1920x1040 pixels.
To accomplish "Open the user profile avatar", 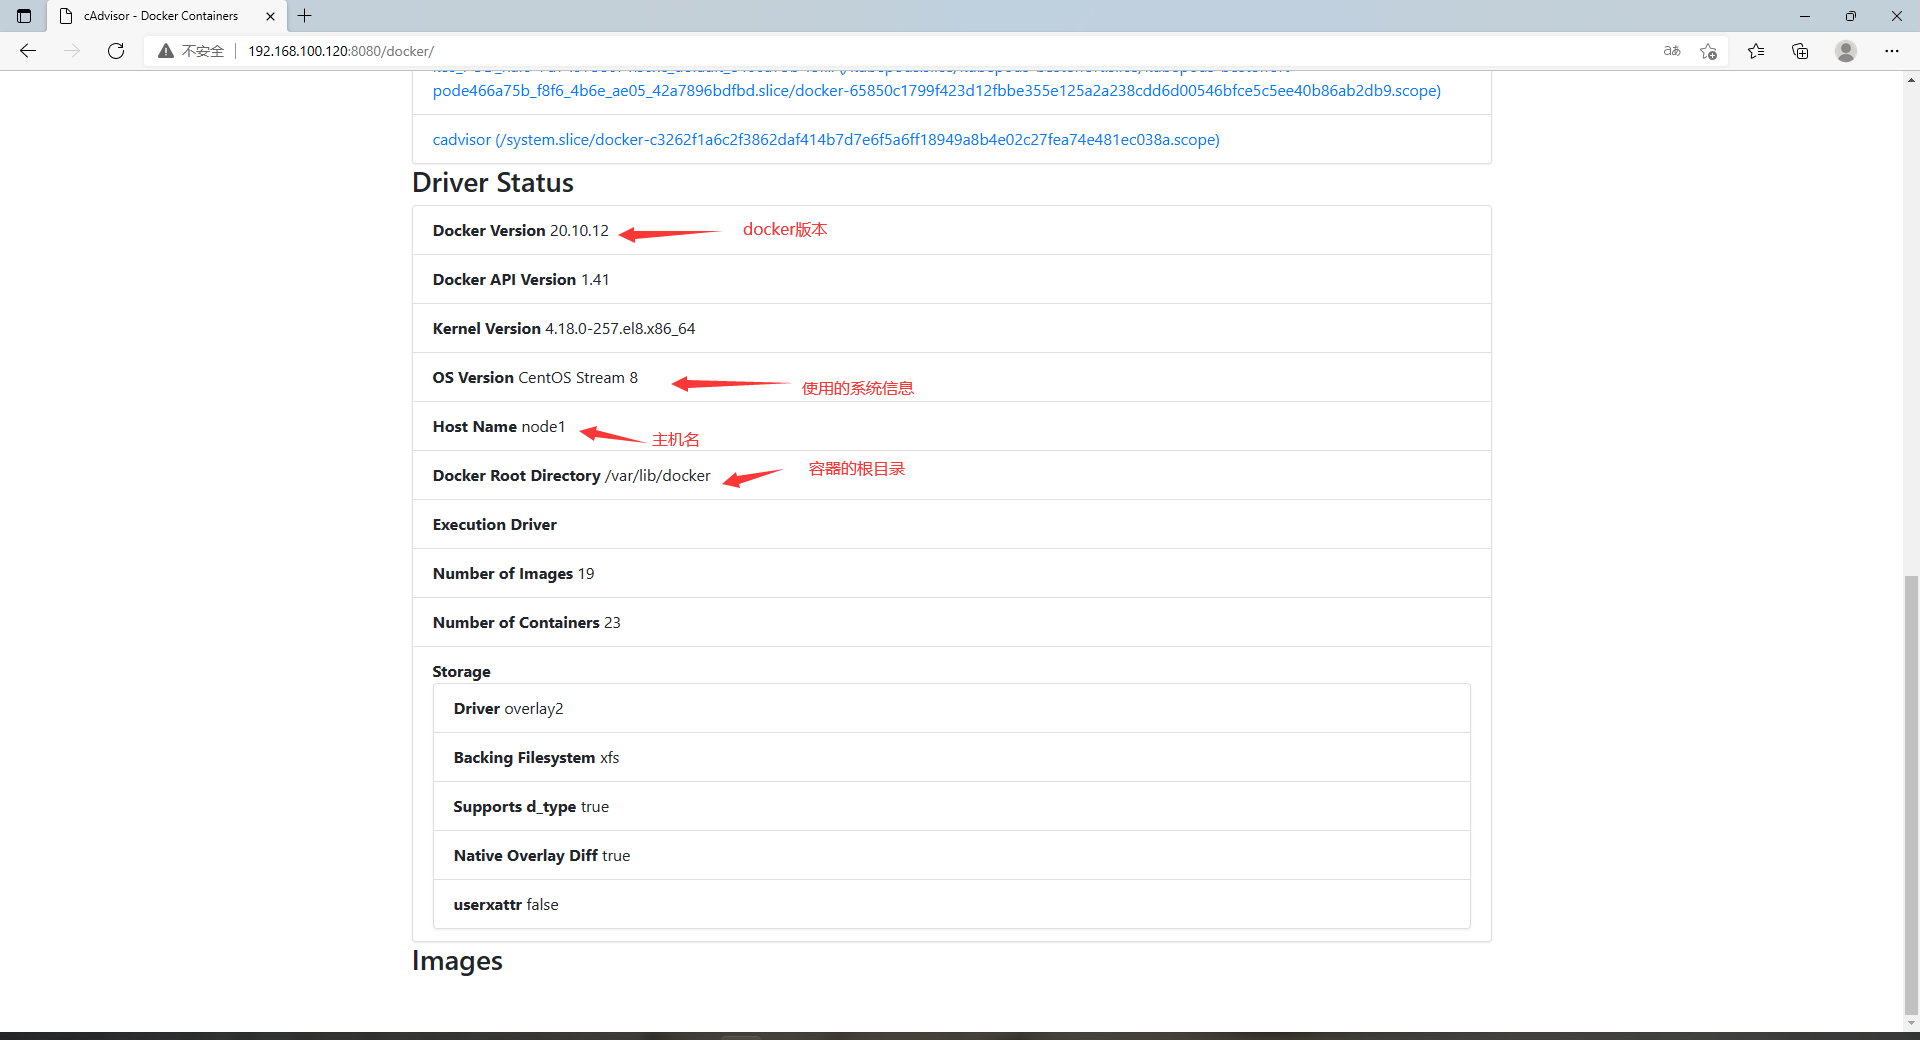I will click(x=1846, y=51).
